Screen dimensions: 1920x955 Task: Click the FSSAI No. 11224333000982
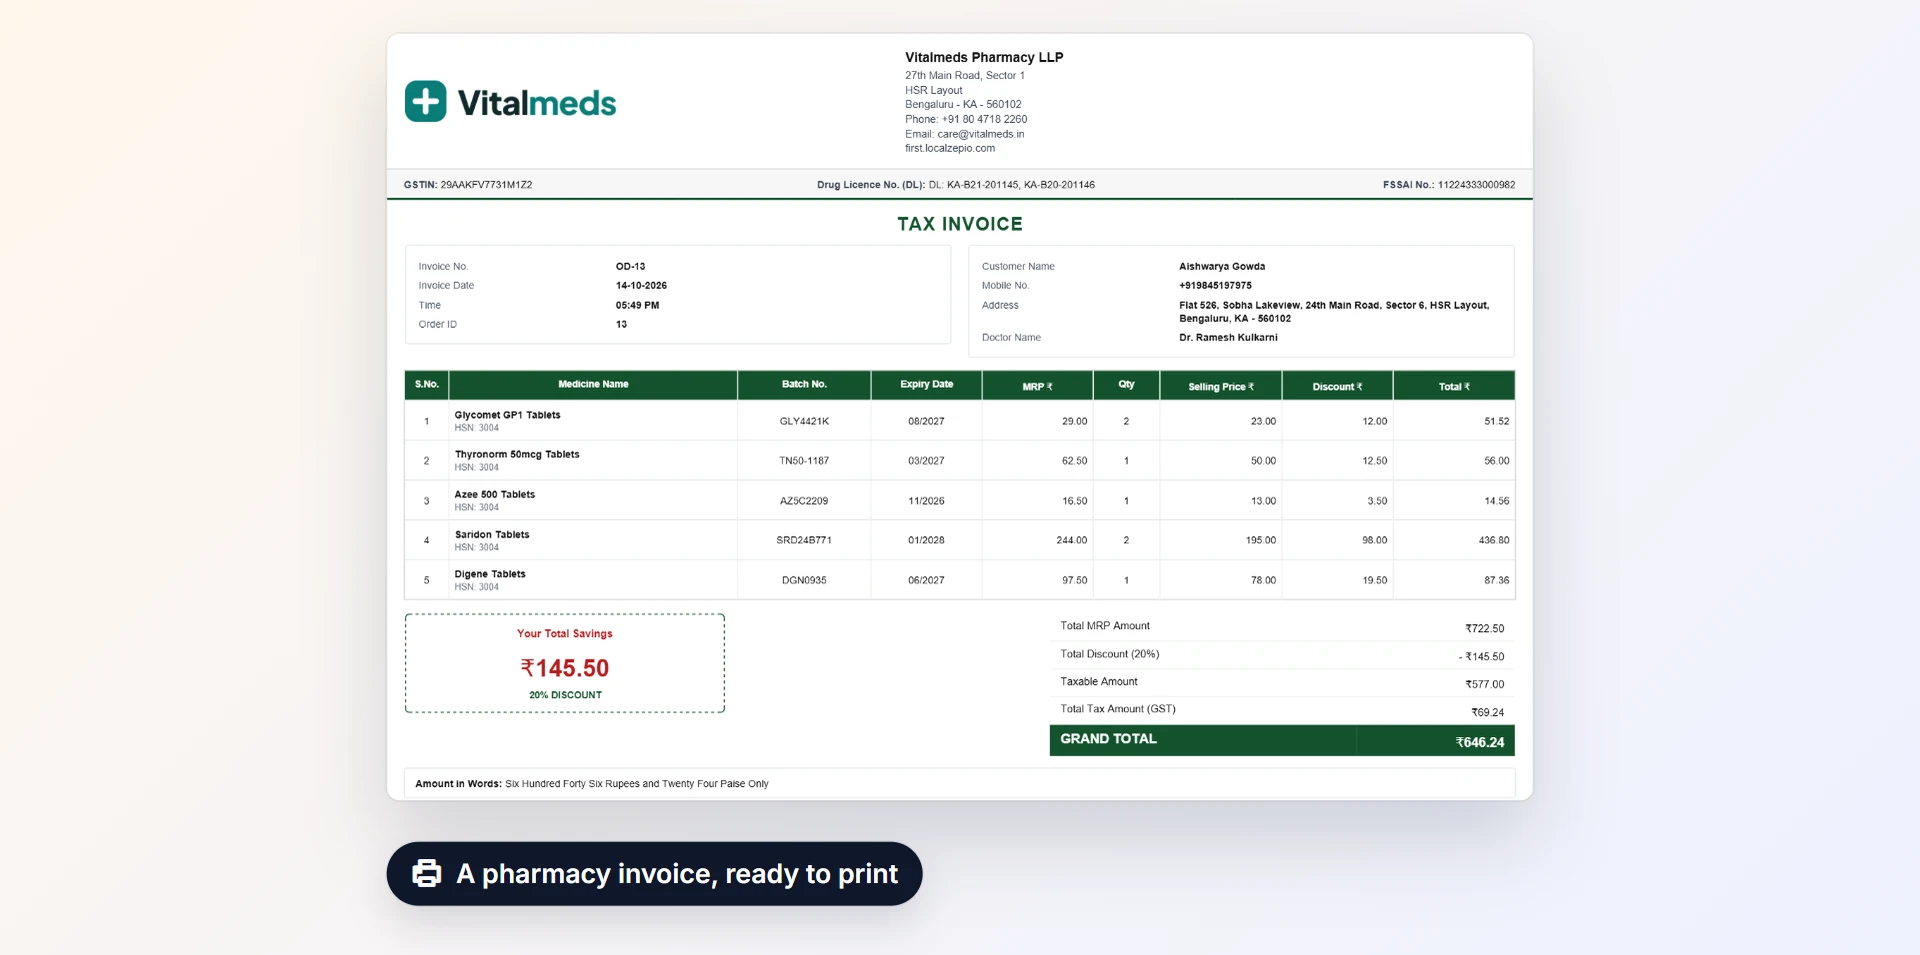1449,185
